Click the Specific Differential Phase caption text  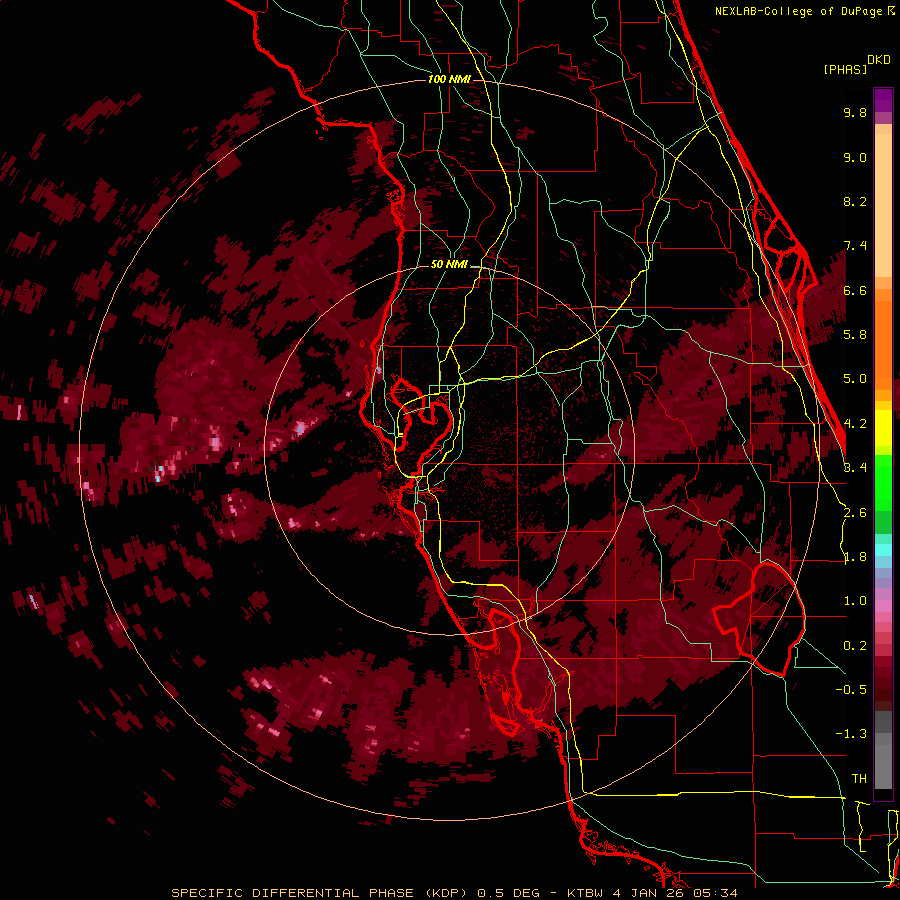click(x=454, y=893)
